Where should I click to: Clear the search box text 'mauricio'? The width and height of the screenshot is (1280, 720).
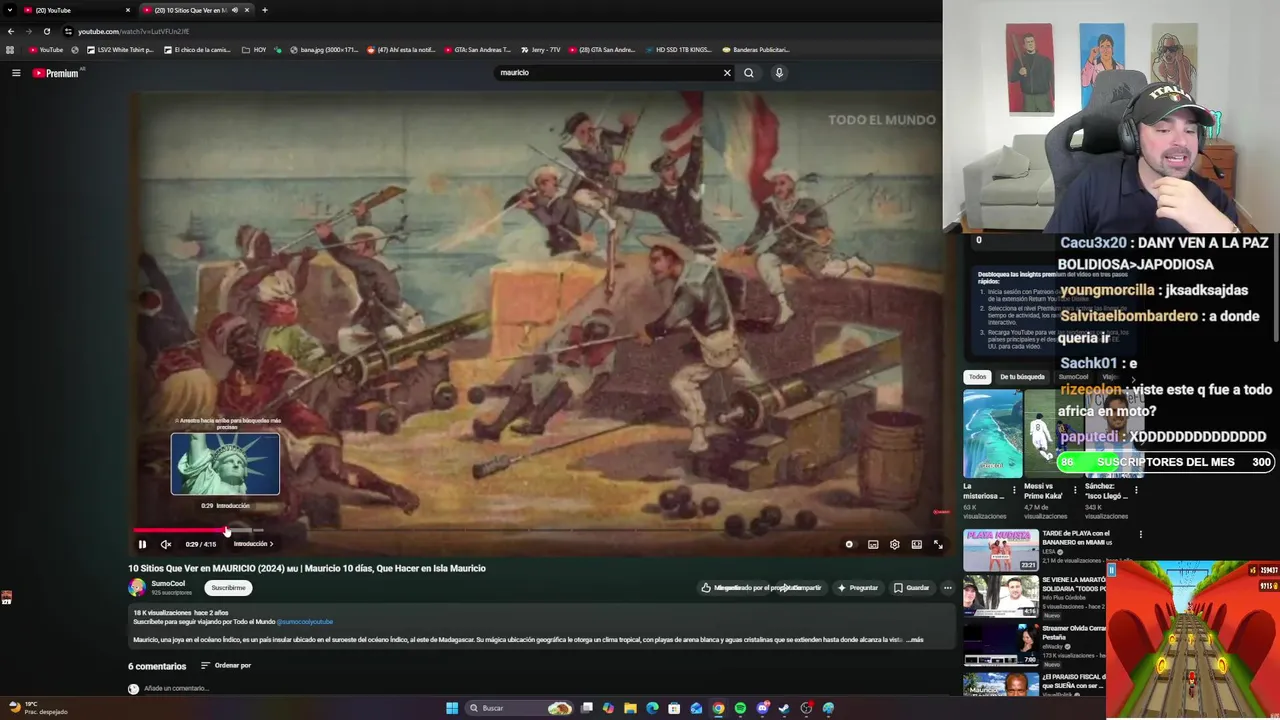tap(727, 73)
